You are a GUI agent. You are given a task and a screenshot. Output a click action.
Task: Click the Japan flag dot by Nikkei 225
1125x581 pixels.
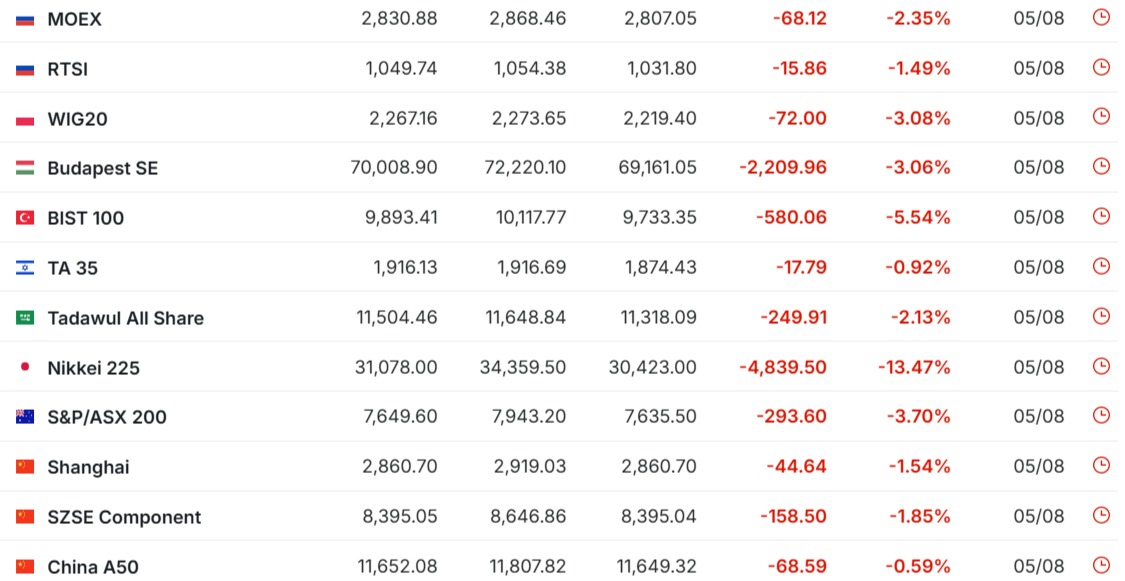(x=25, y=367)
